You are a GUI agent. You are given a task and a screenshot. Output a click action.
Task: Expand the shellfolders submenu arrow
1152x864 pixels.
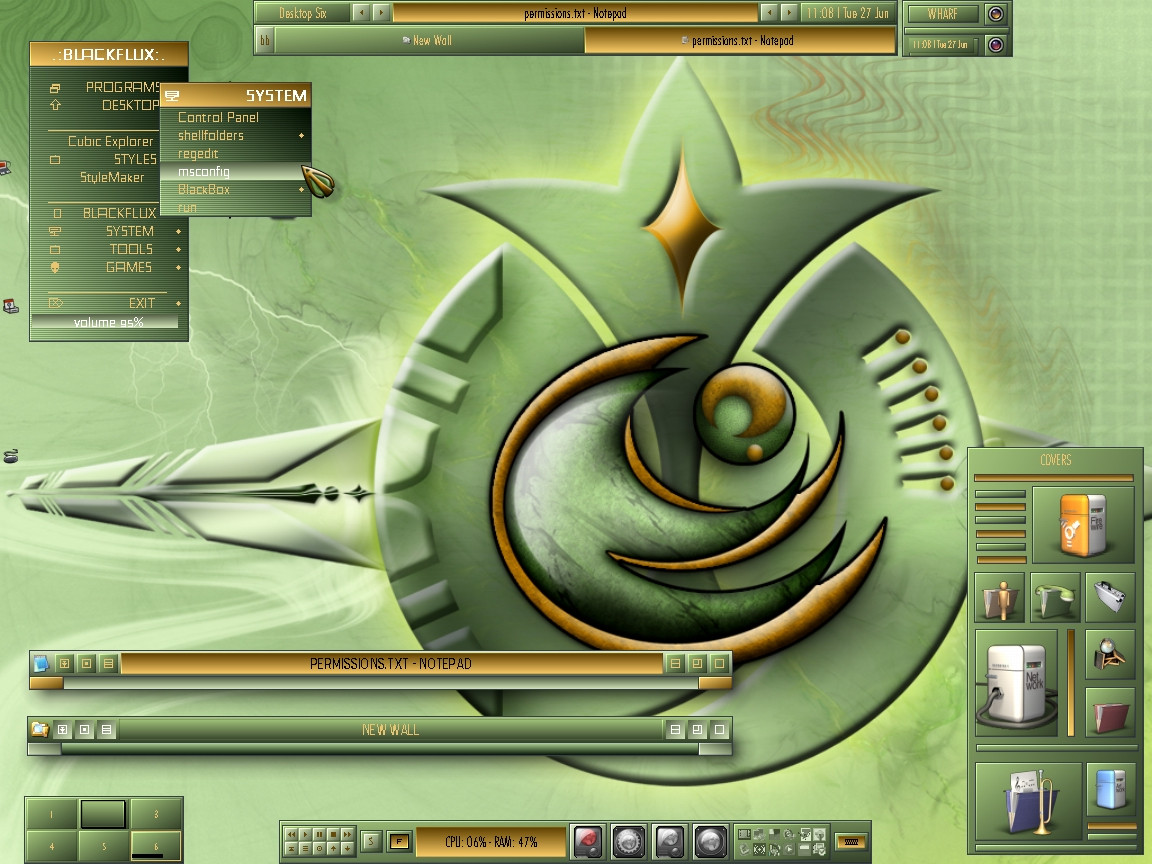point(301,135)
